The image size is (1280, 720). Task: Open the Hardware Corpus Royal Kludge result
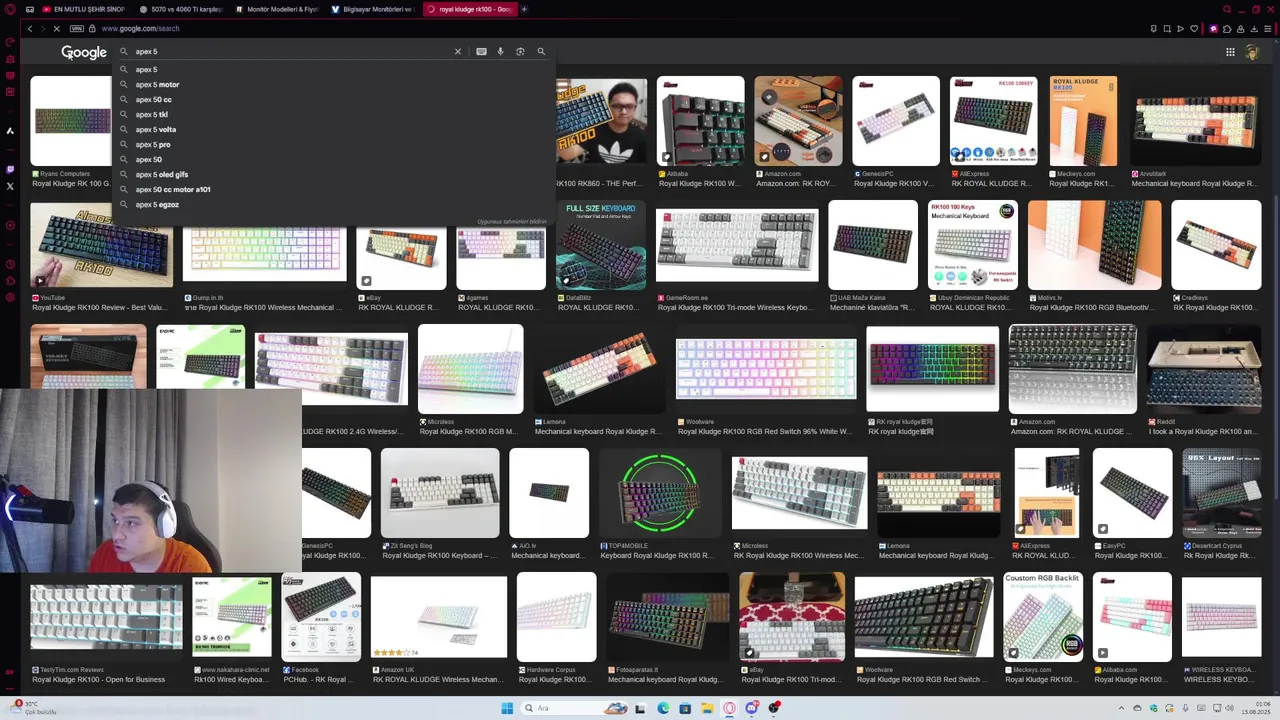tap(556, 617)
